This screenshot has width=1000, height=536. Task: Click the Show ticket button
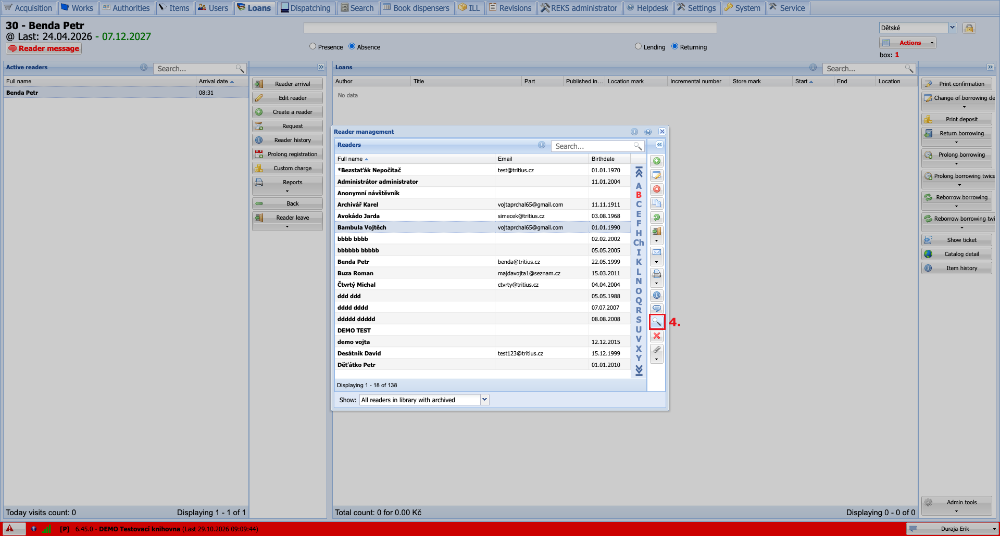pyautogui.click(x=957, y=240)
